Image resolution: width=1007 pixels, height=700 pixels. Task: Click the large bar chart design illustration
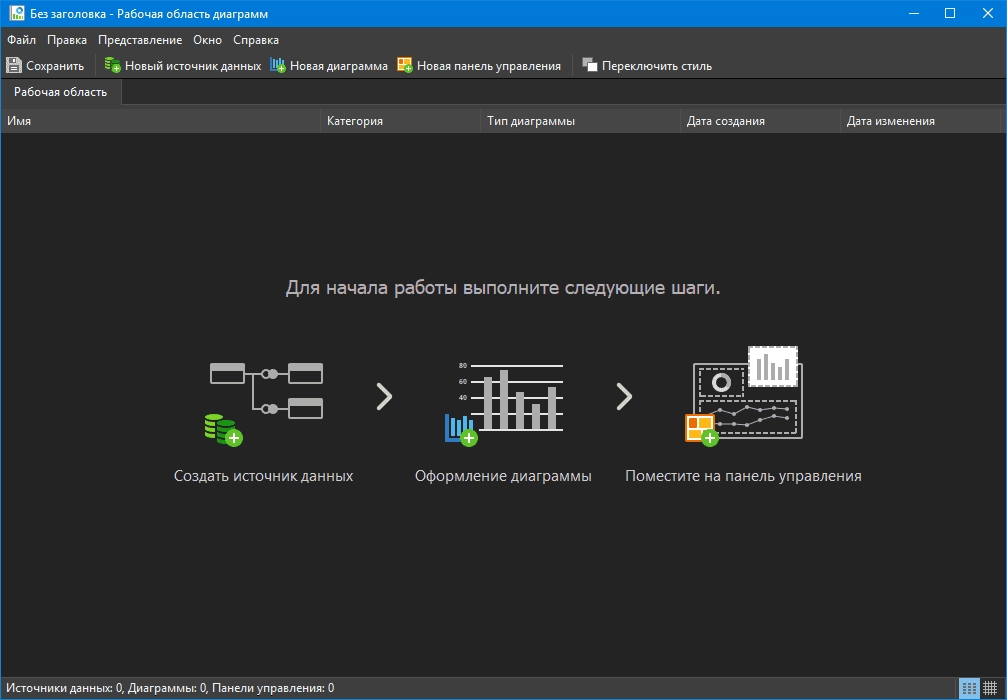click(504, 403)
